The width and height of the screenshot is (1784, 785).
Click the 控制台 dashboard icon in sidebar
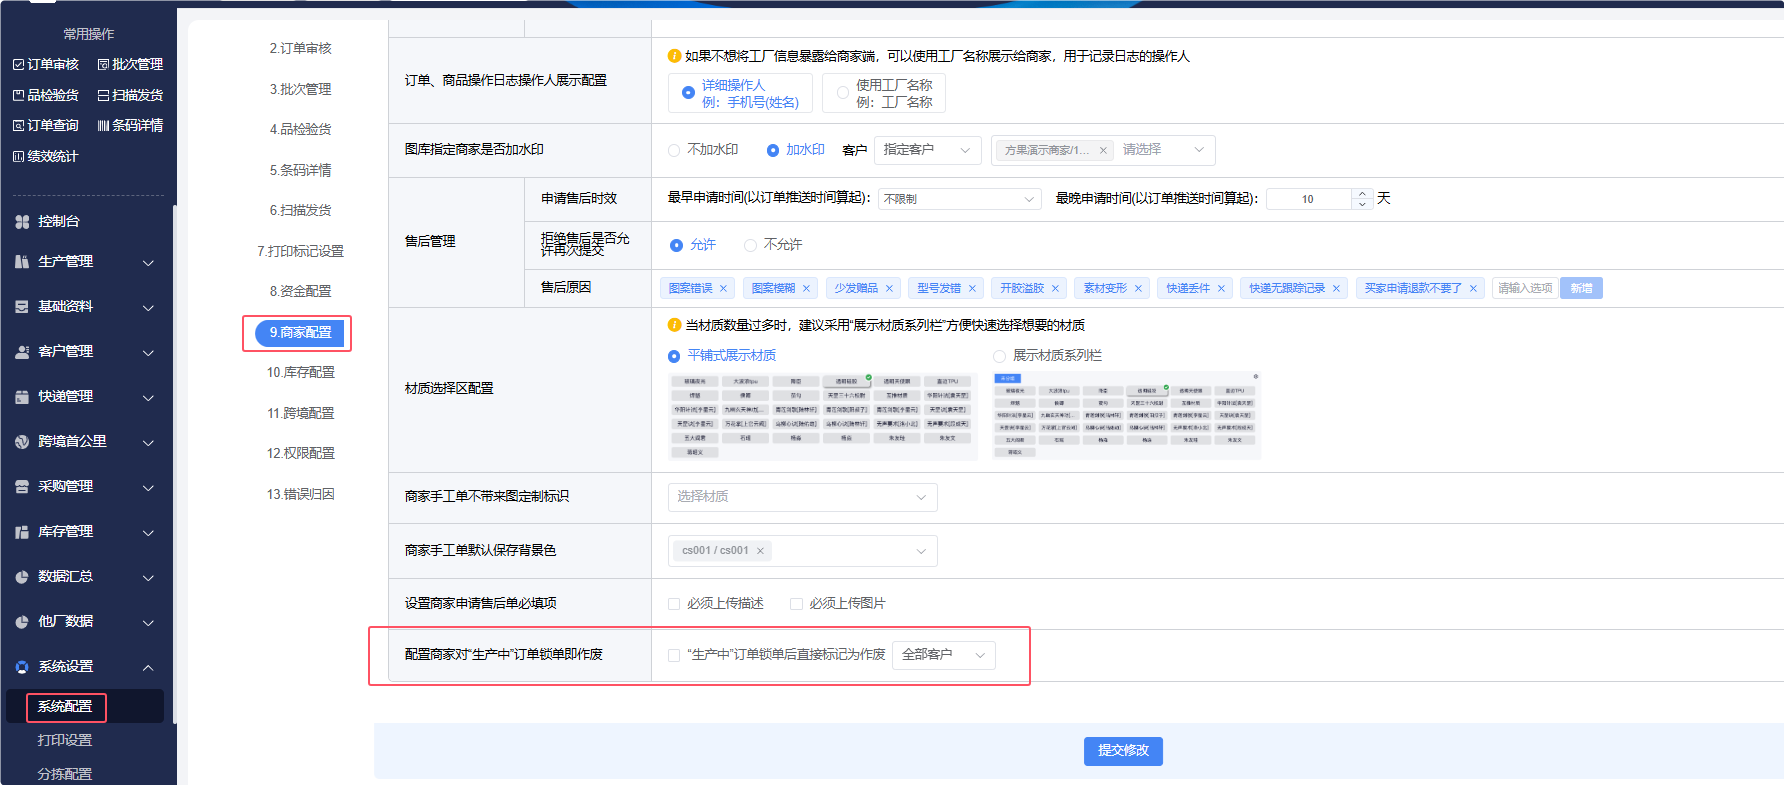pos(22,222)
